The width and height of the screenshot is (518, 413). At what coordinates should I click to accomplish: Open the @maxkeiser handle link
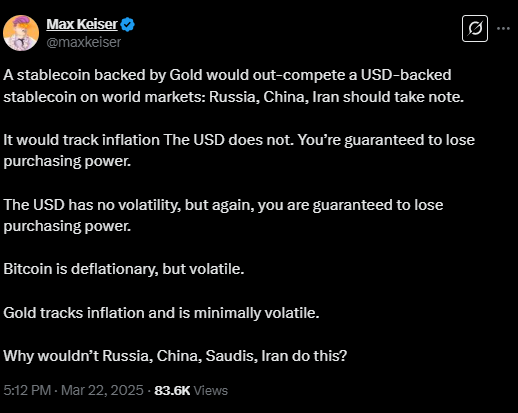click(84, 42)
